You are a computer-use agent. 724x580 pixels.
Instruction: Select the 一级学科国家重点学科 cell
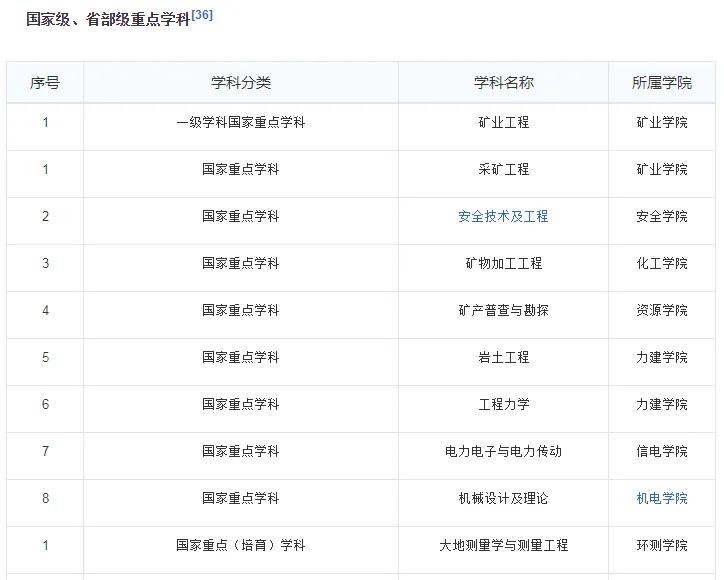(240, 122)
